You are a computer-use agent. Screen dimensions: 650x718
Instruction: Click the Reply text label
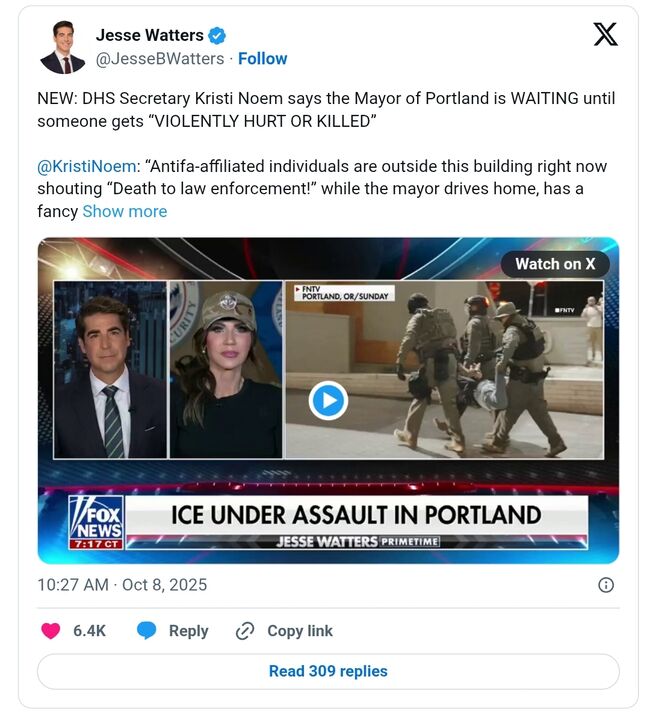tap(188, 631)
